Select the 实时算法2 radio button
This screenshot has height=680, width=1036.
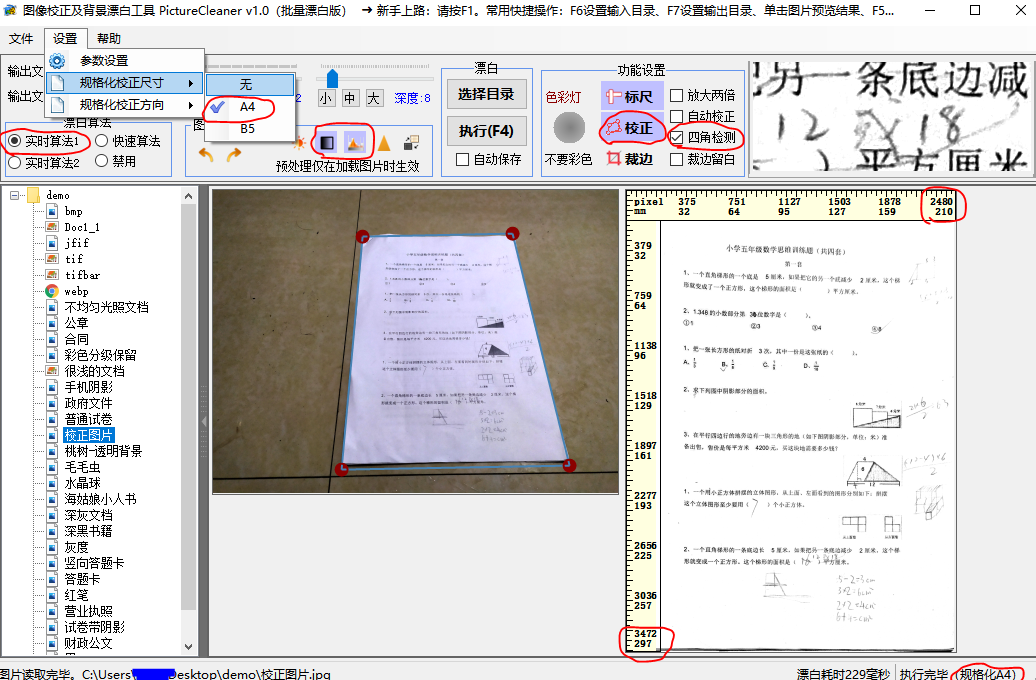pyautogui.click(x=15, y=162)
